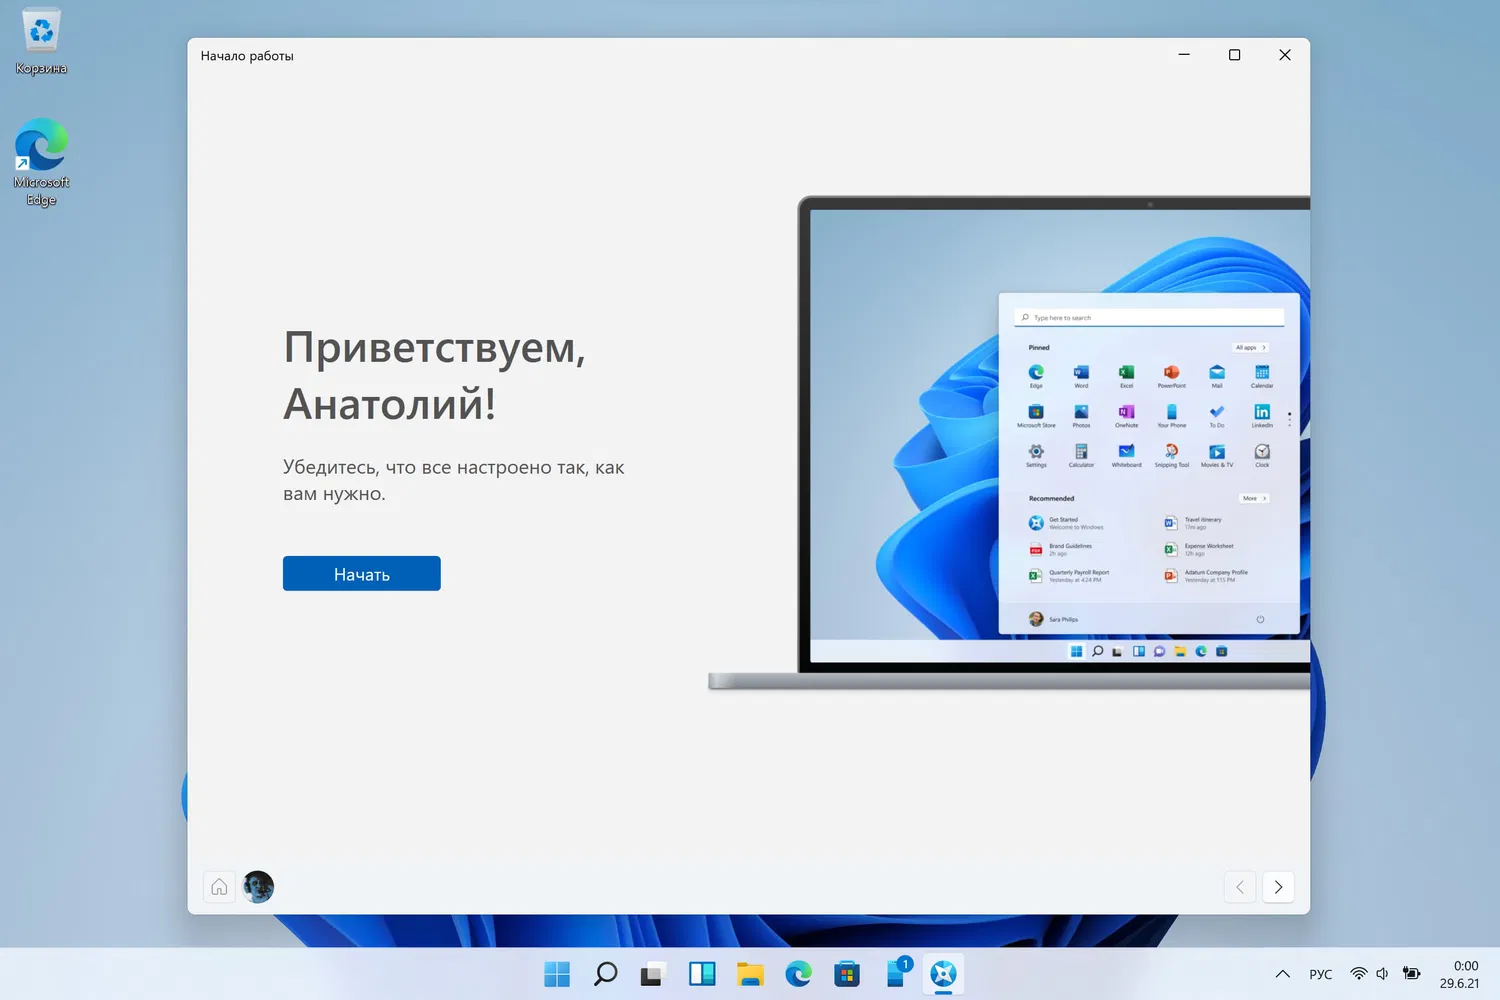The width and height of the screenshot is (1500, 1000).
Task: Open the clock and date flyout
Action: [x=1459, y=974]
